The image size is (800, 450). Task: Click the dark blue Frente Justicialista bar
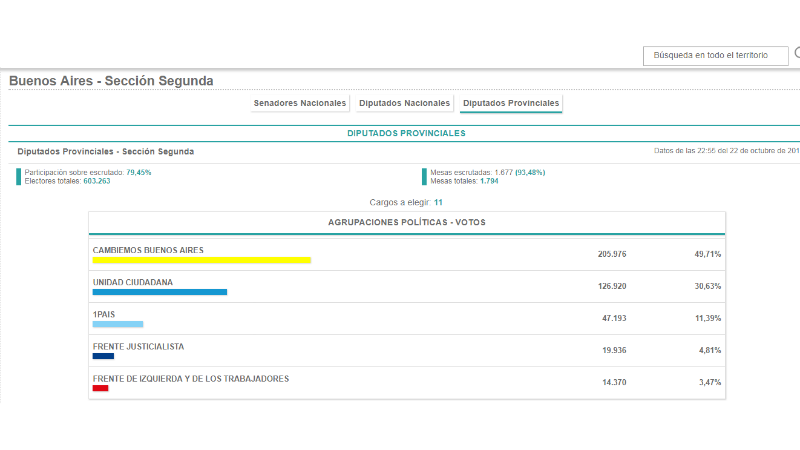[x=103, y=356]
